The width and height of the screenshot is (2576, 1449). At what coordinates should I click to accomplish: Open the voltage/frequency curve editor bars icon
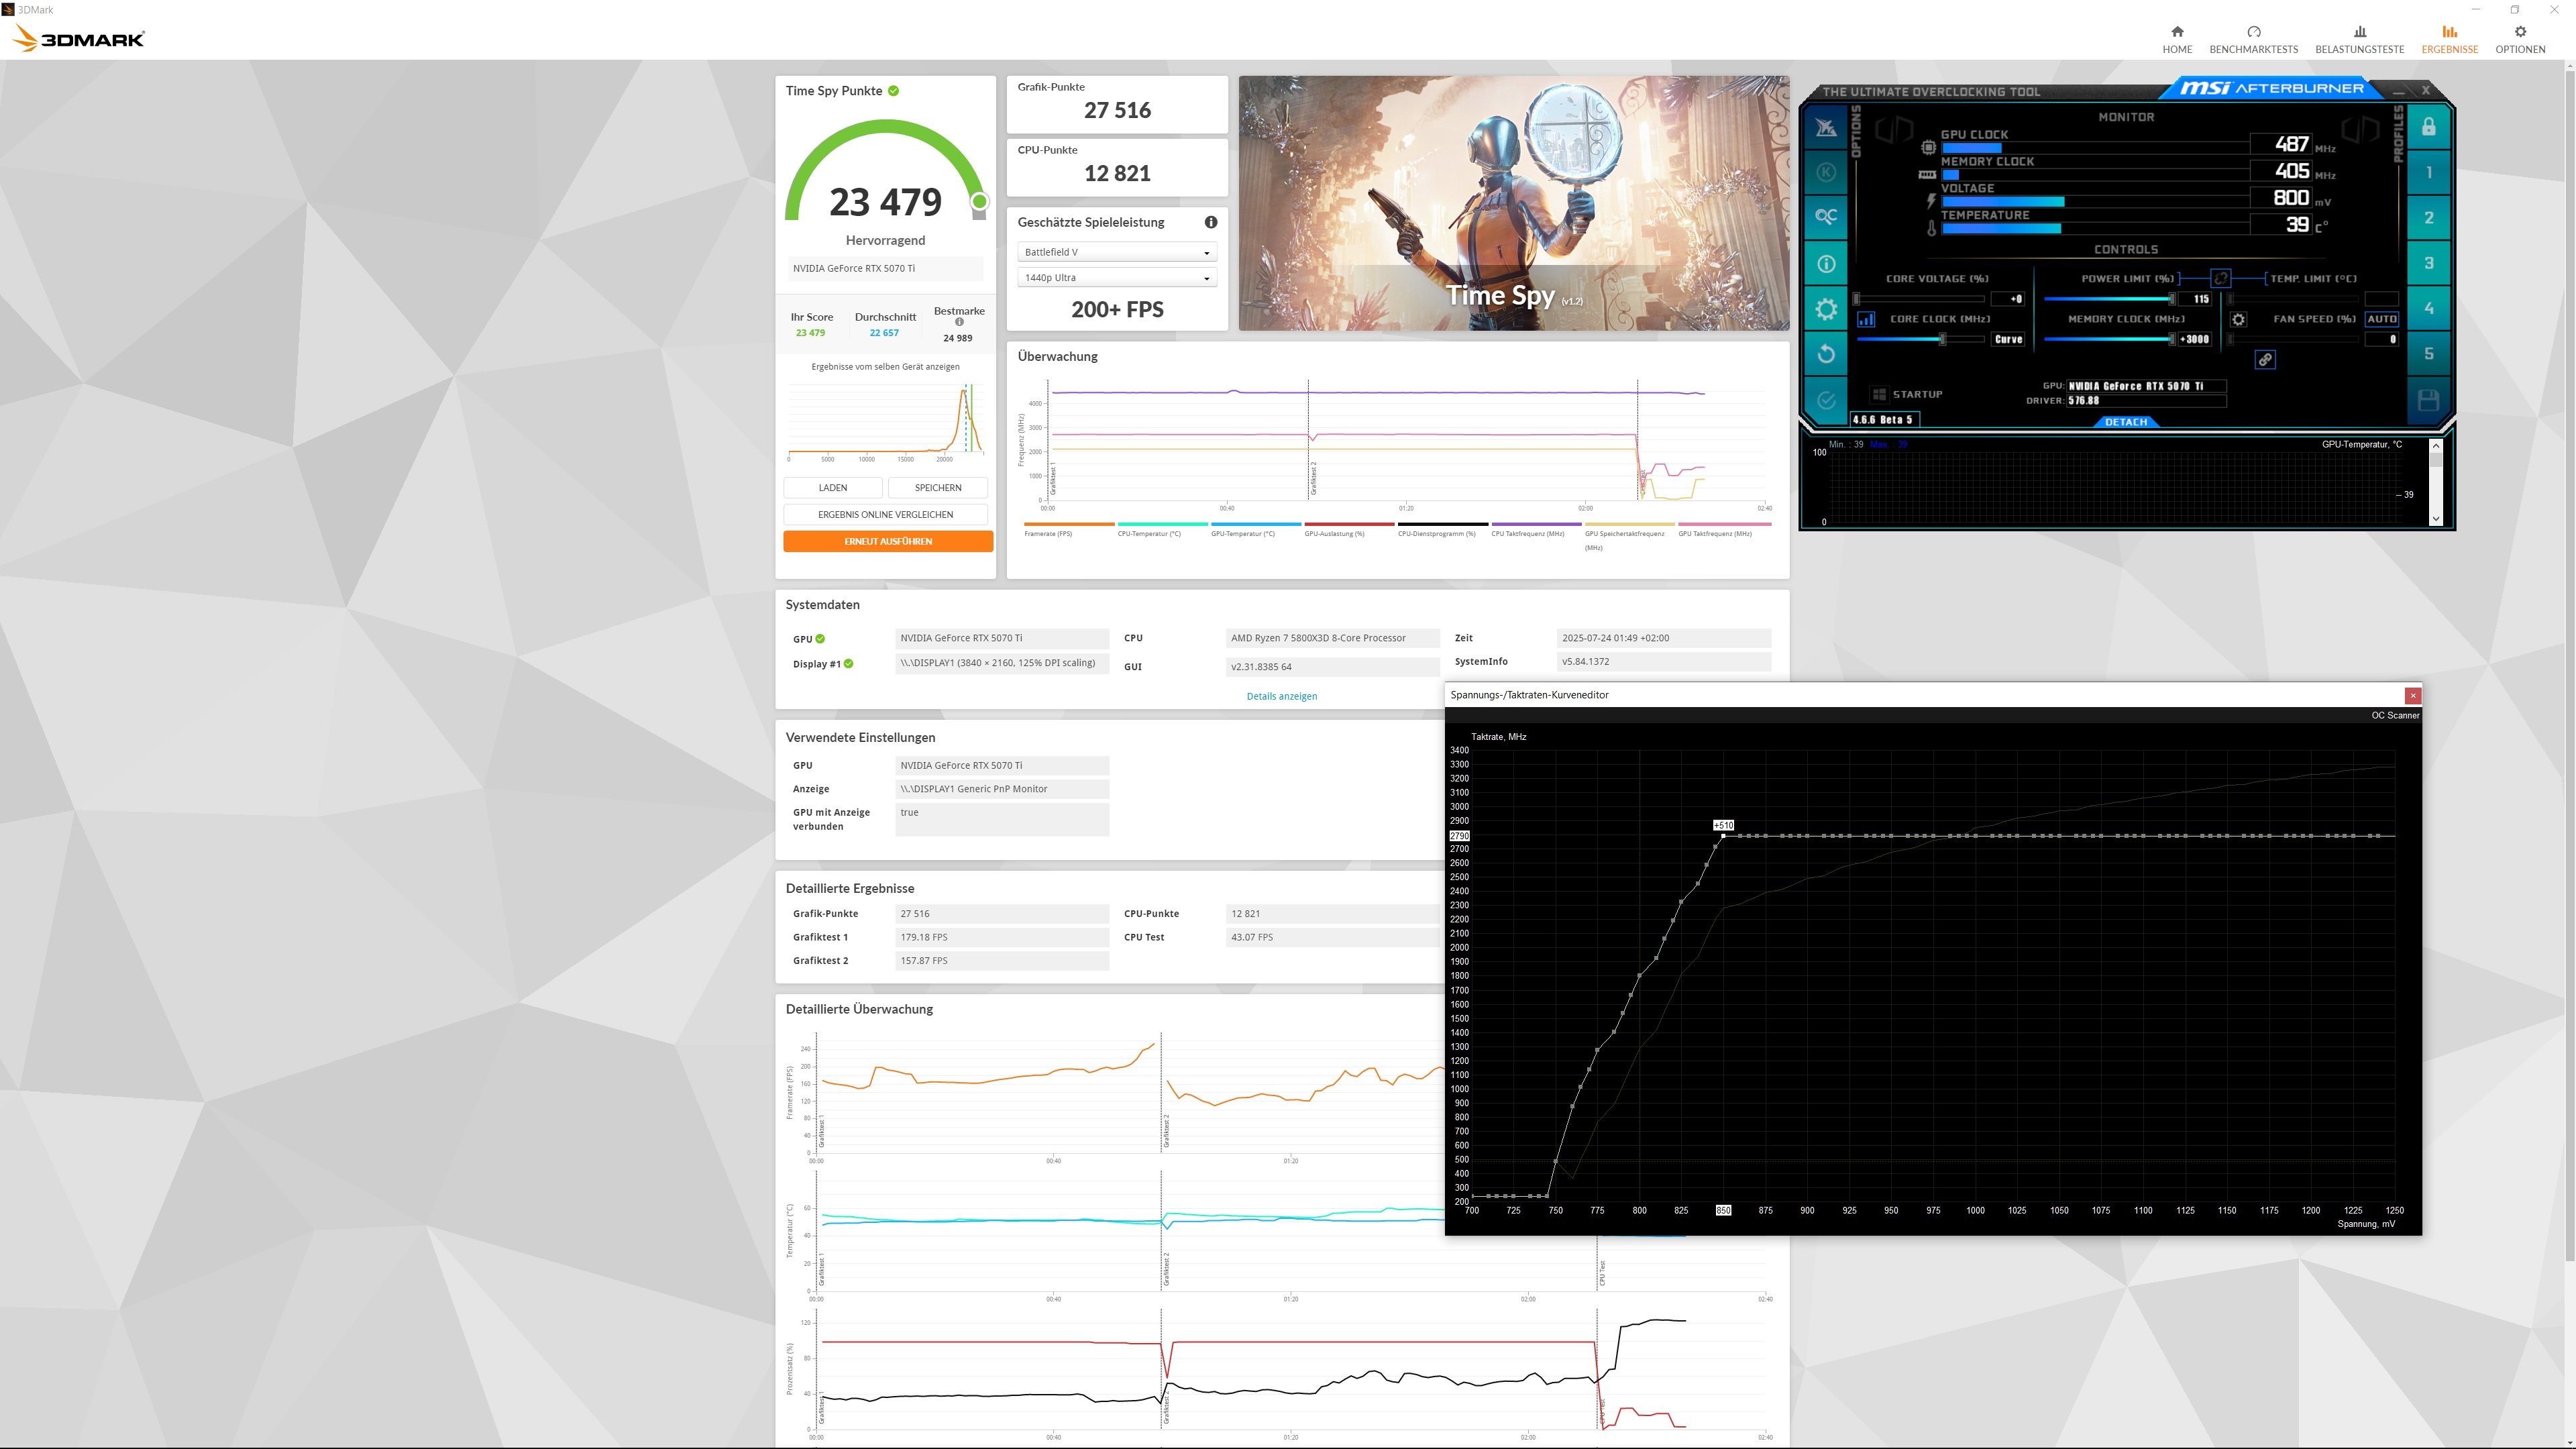coord(1866,319)
